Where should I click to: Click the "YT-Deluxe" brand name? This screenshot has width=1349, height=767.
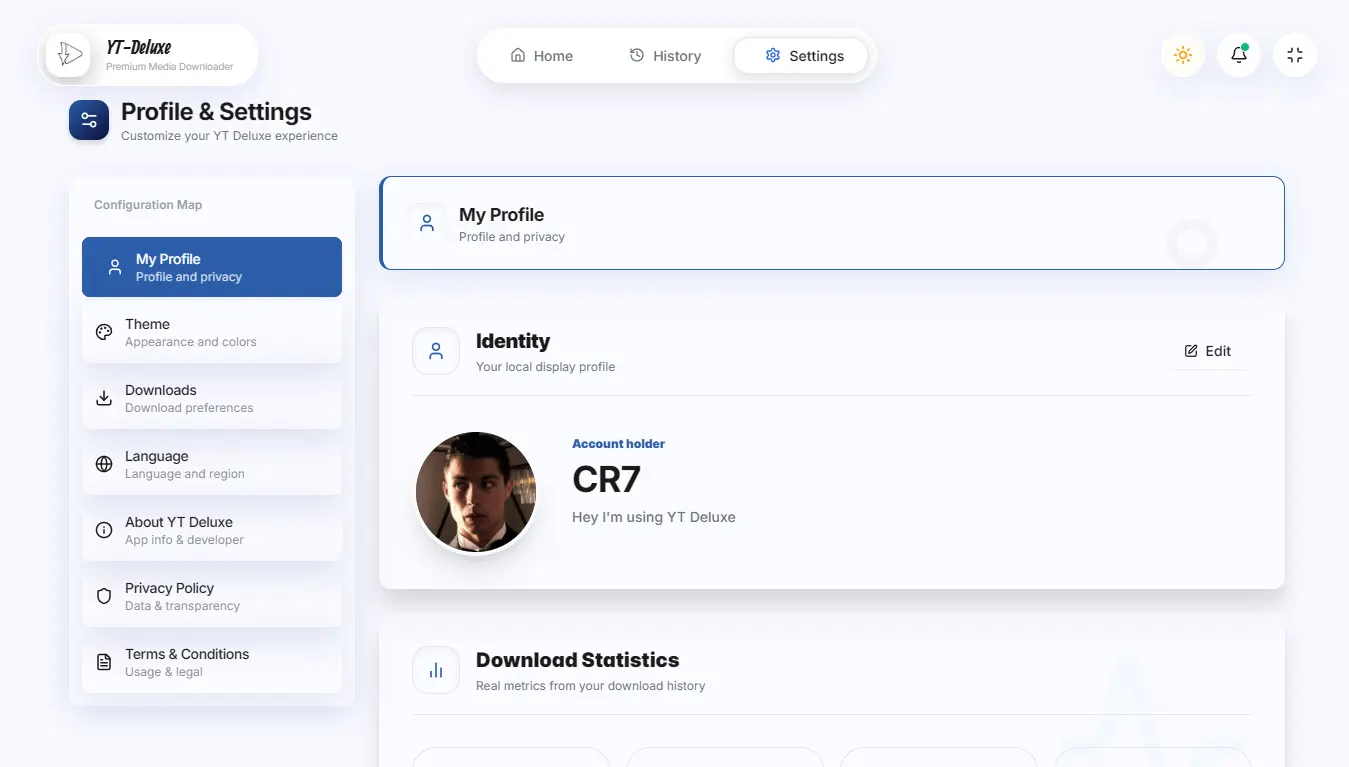pyautogui.click(x=139, y=48)
